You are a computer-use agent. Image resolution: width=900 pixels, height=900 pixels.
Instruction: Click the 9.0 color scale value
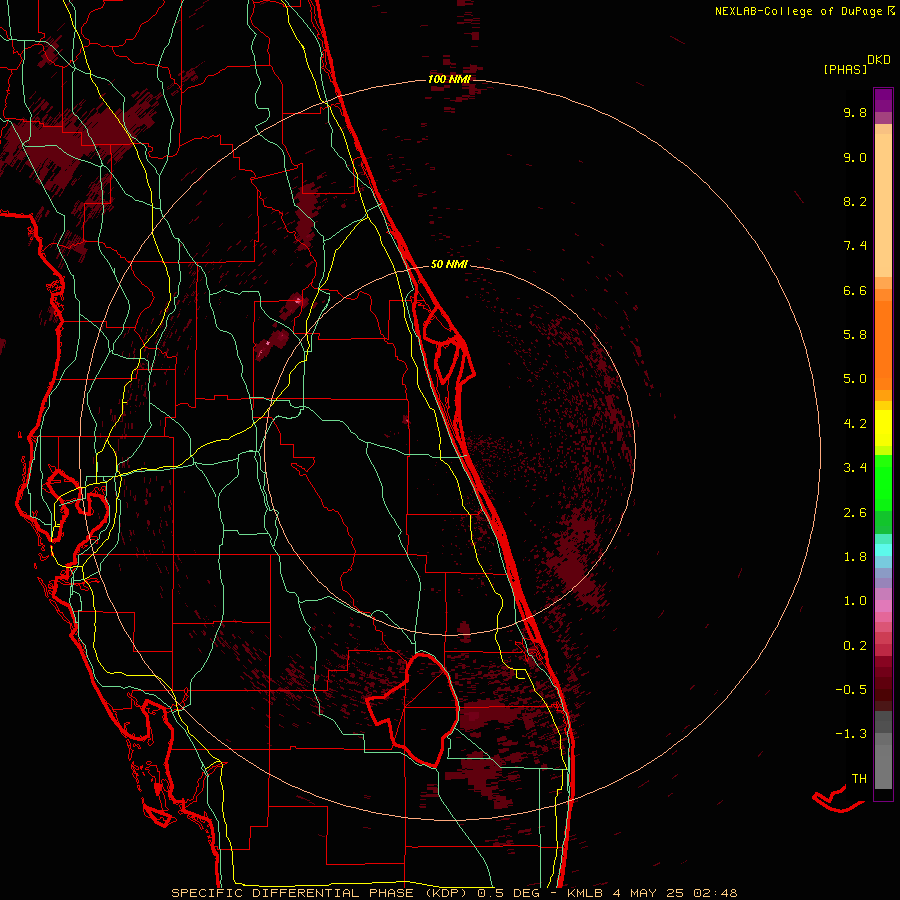[855, 157]
